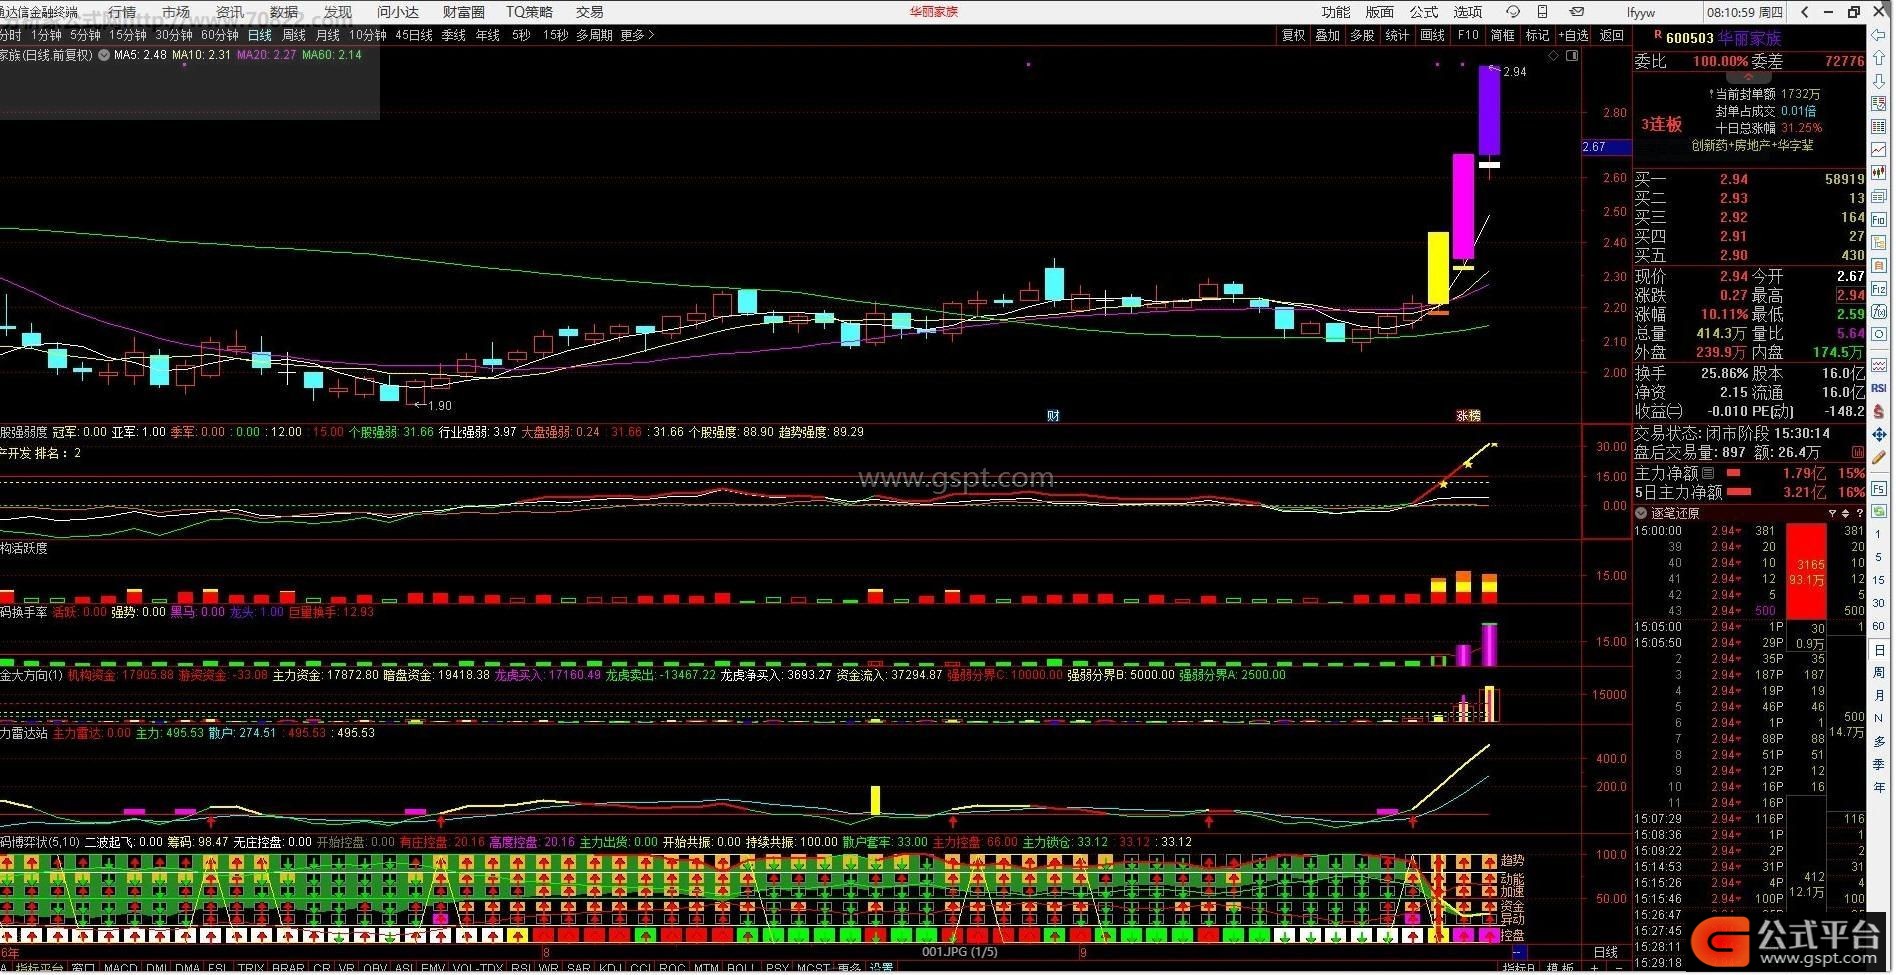Click the headset support icon in the top bar

(x=1512, y=12)
